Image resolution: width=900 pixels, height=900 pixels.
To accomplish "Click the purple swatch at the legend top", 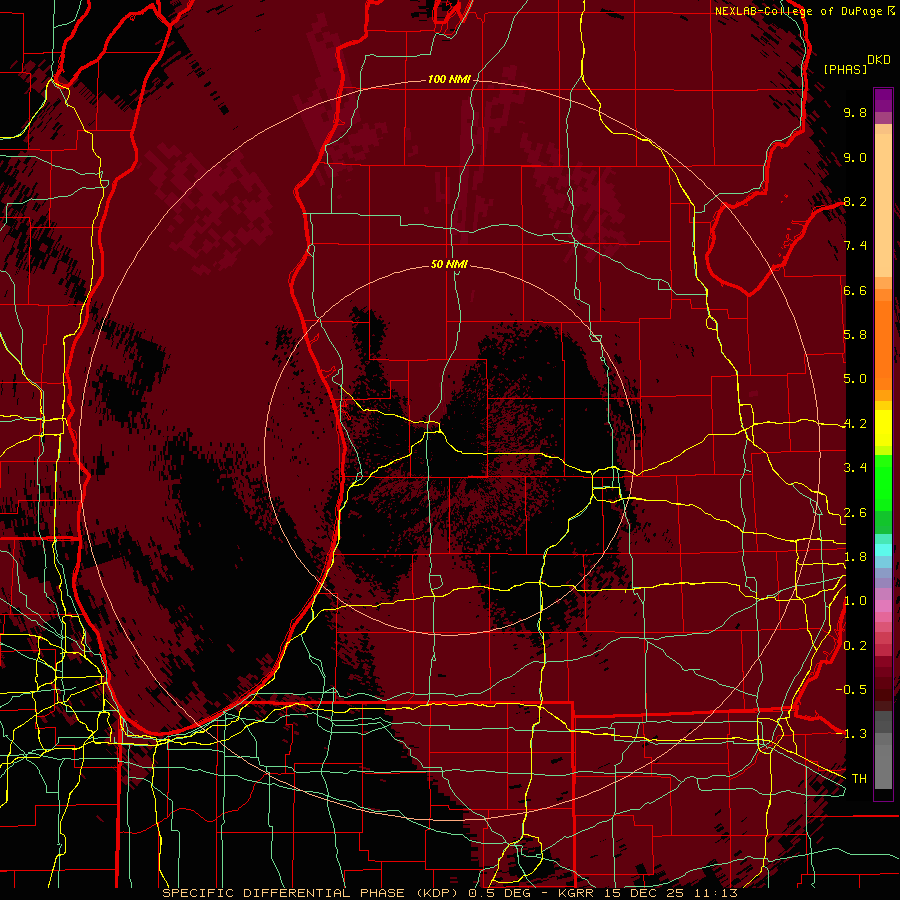I will 883,100.
